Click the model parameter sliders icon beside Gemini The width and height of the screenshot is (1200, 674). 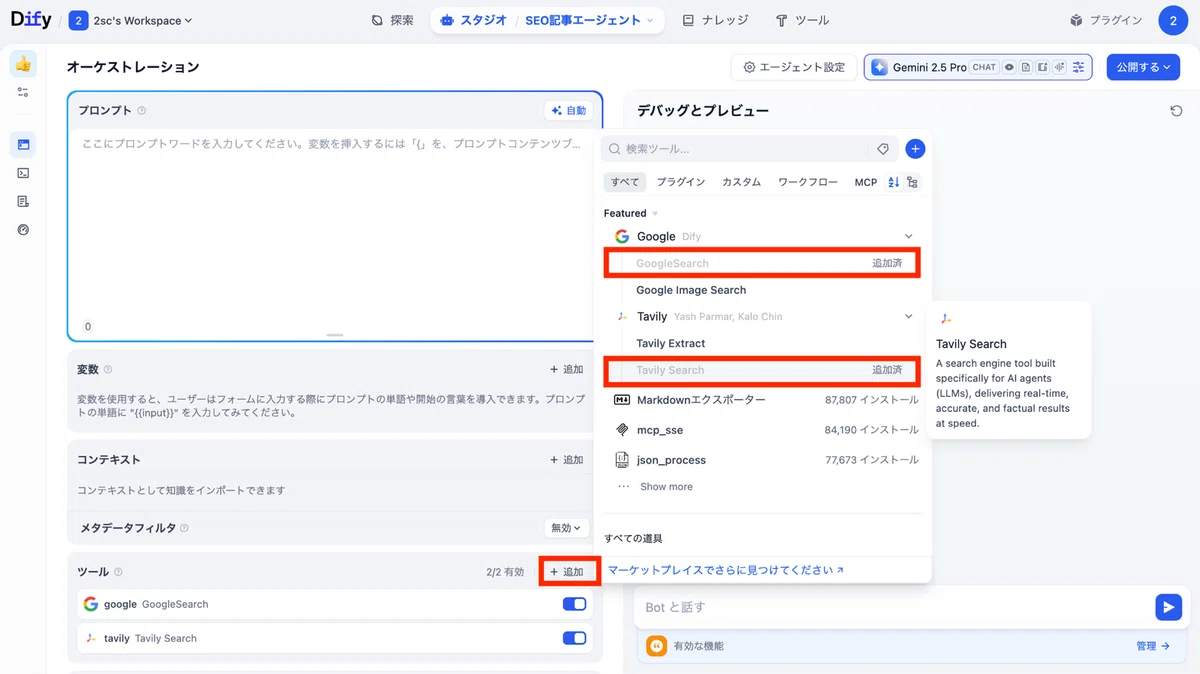click(1078, 67)
